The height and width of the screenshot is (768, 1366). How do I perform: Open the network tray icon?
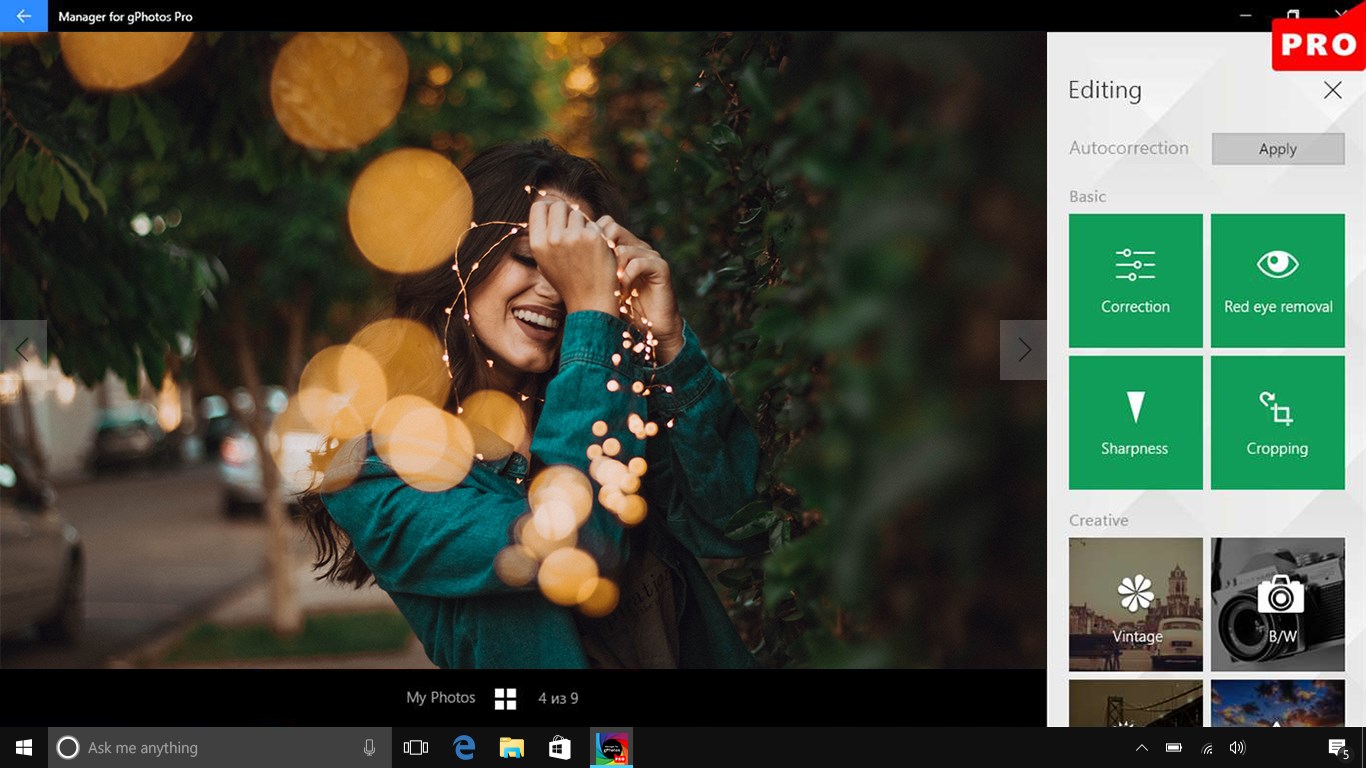pyautogui.click(x=1207, y=748)
